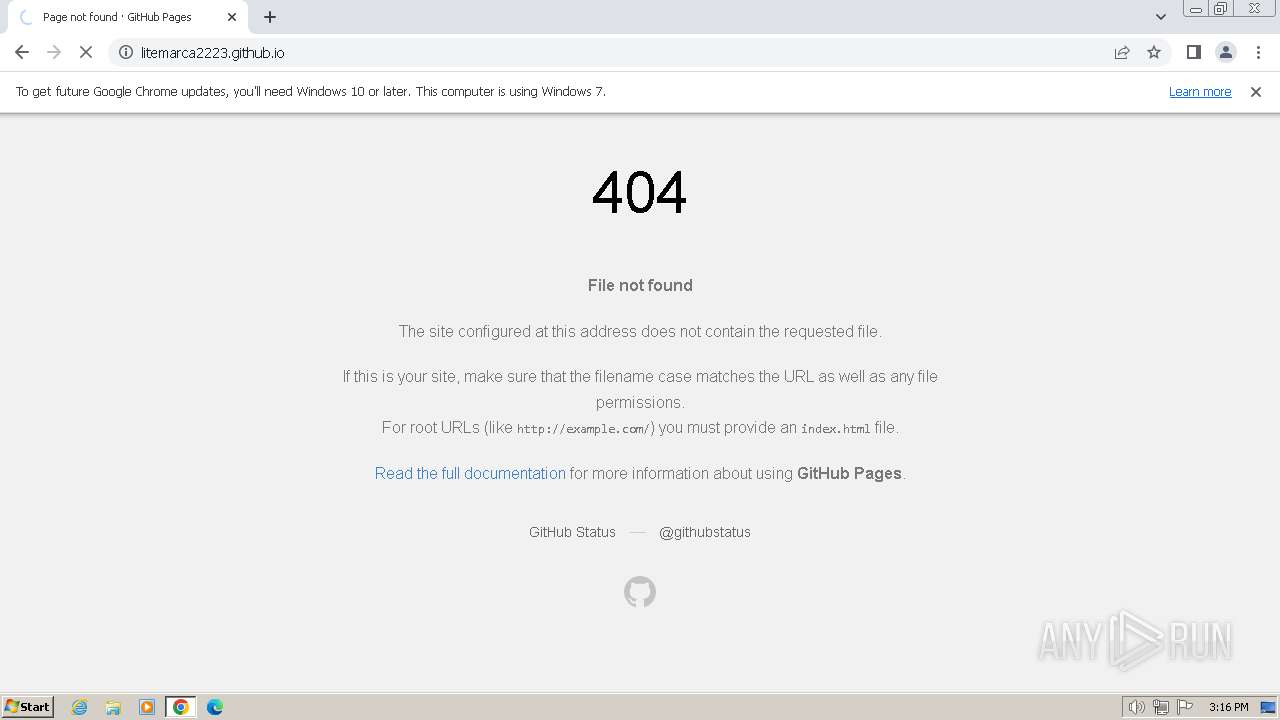Open the volume control in tray
Image resolution: width=1280 pixels, height=720 pixels.
[1137, 707]
